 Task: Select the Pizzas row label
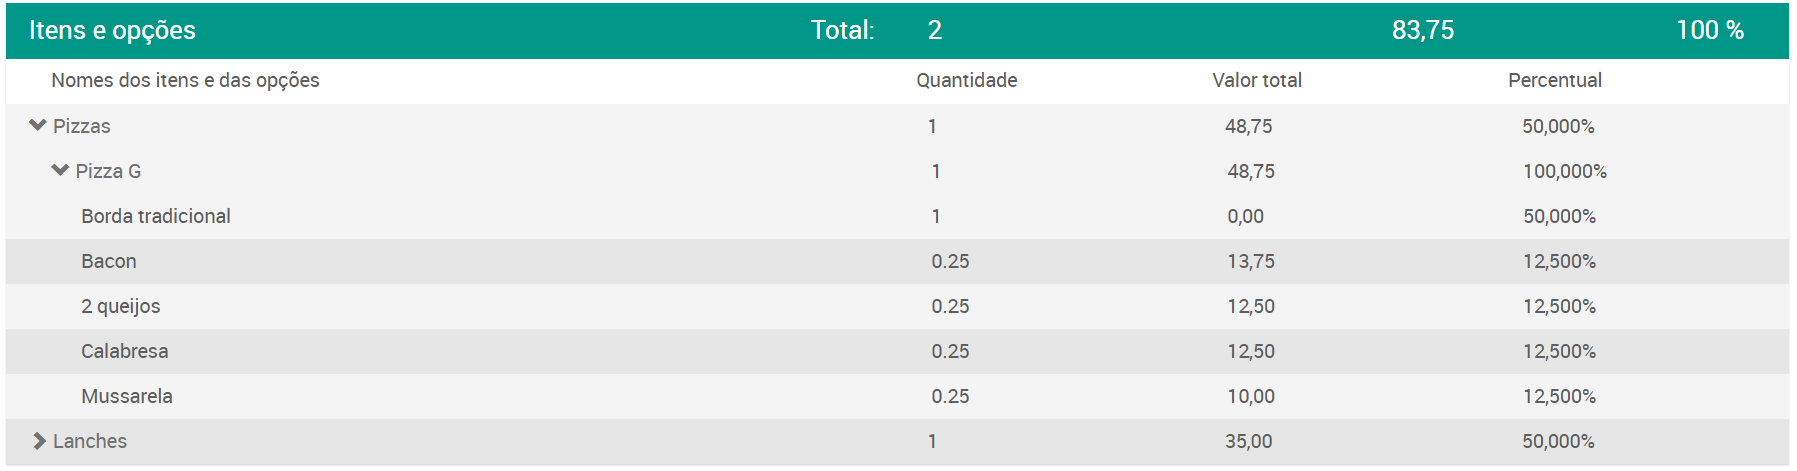coord(82,126)
